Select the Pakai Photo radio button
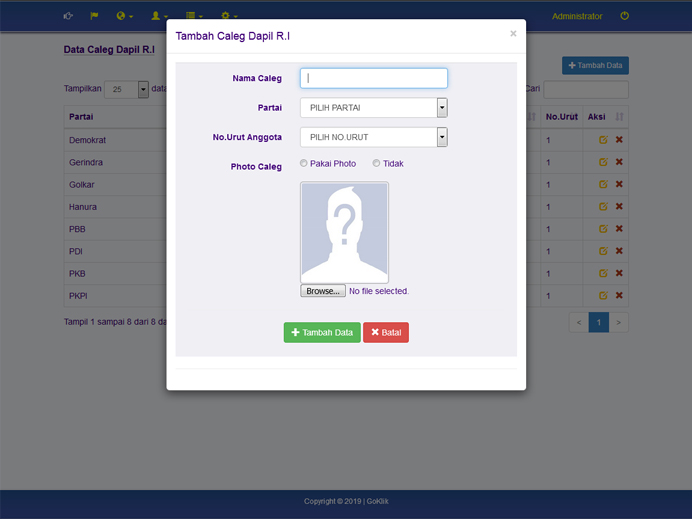 [304, 164]
